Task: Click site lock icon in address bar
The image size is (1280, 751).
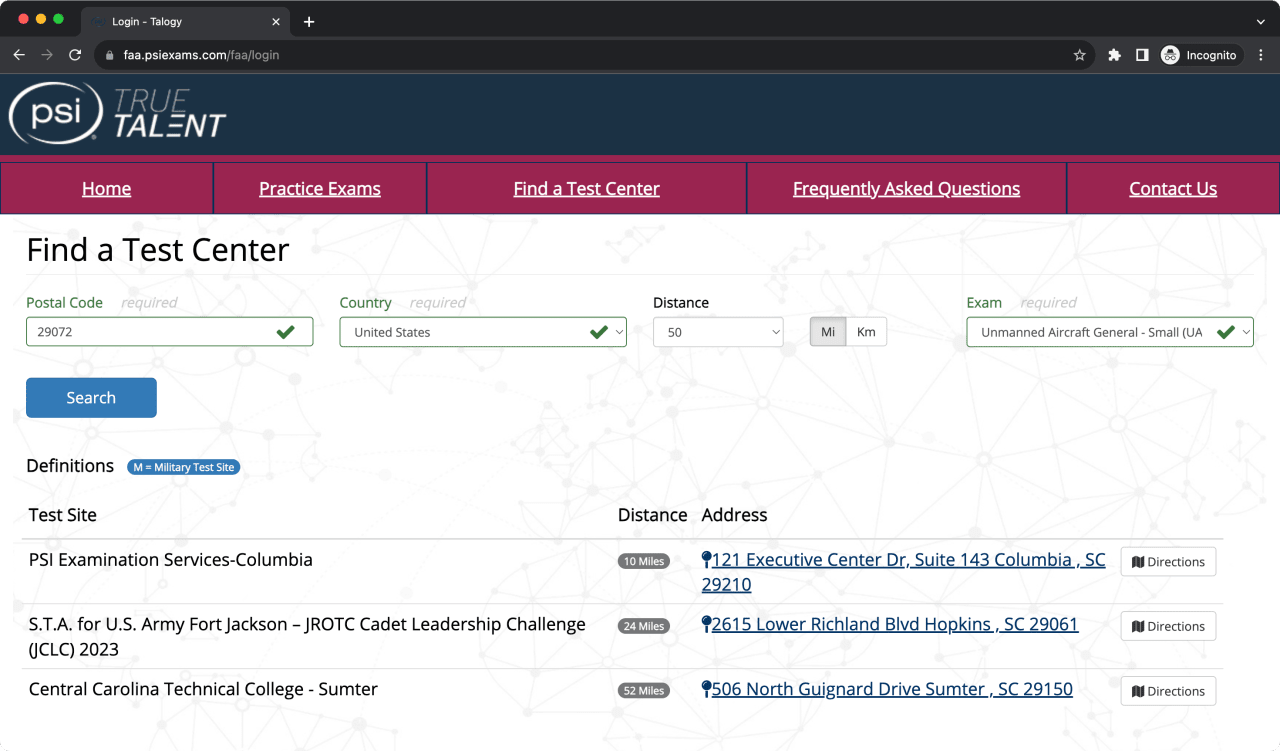Action: (110, 55)
